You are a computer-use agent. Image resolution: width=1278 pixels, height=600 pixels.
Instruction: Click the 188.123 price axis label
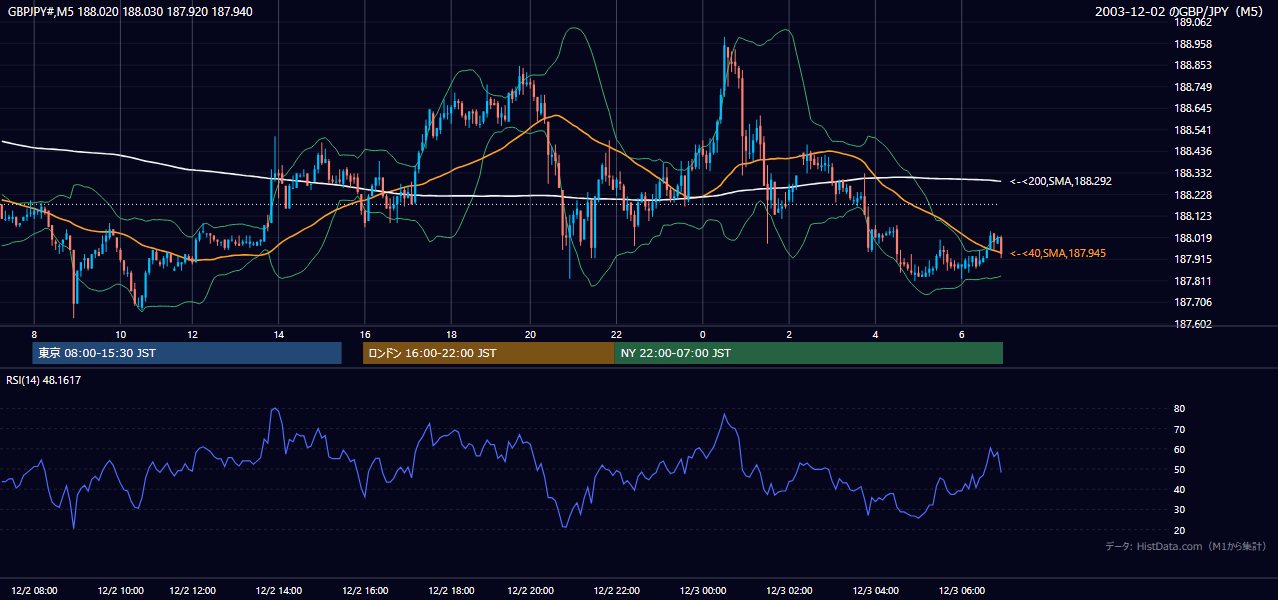pyautogui.click(x=1194, y=217)
